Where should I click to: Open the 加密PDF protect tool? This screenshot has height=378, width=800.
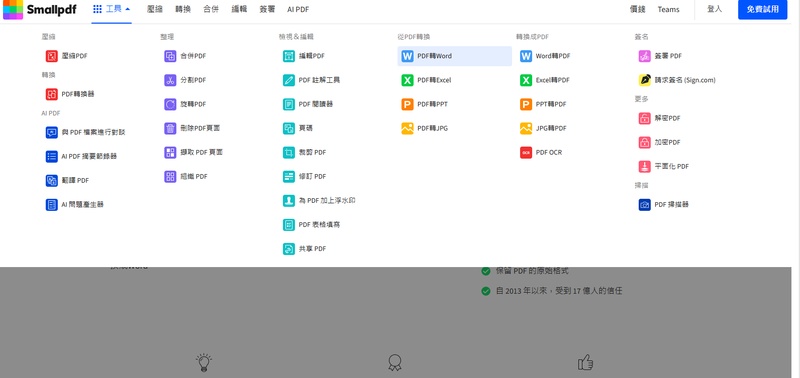click(x=660, y=142)
